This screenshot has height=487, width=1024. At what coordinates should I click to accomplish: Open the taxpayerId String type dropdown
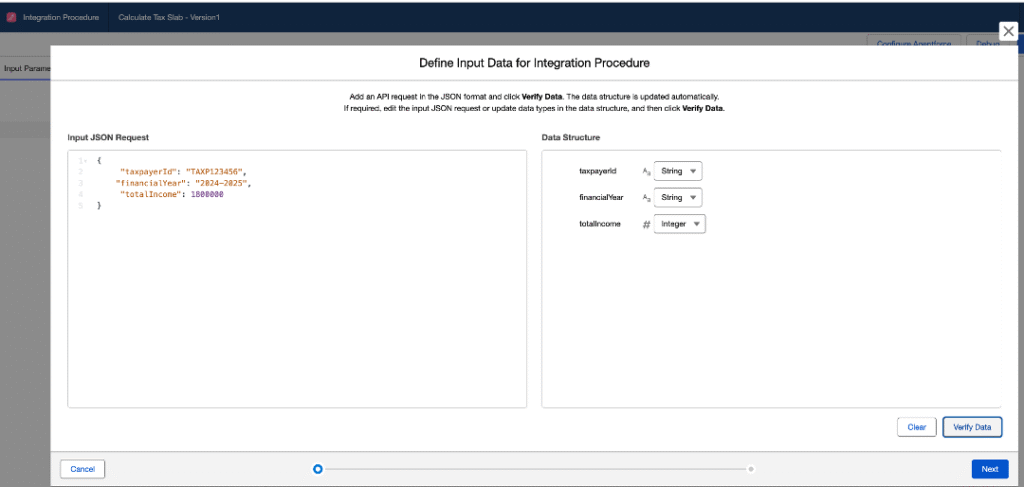(677, 171)
